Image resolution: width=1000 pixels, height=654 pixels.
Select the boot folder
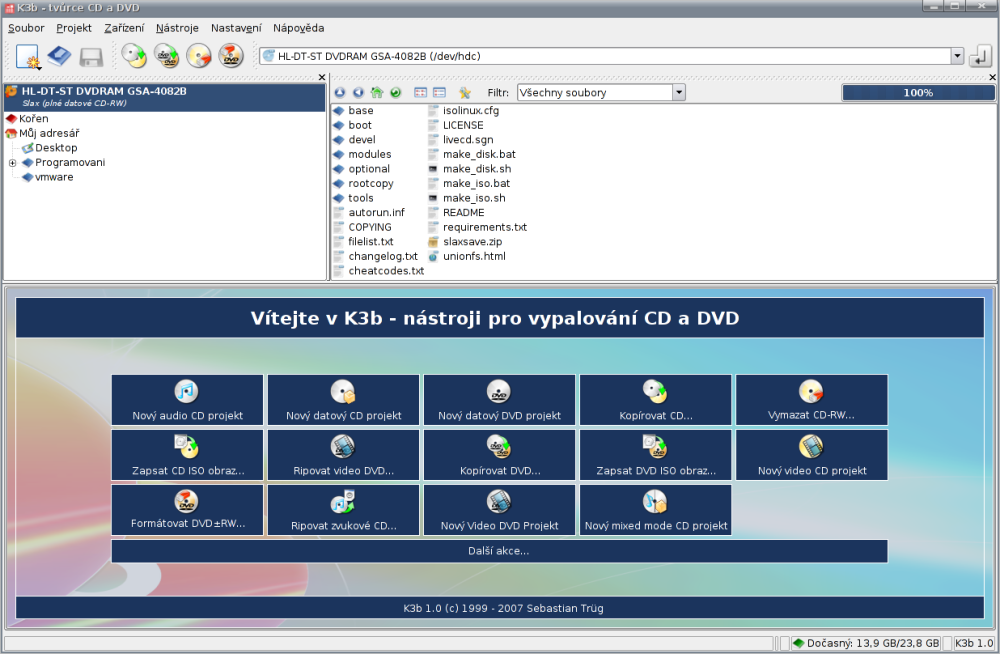click(353, 125)
